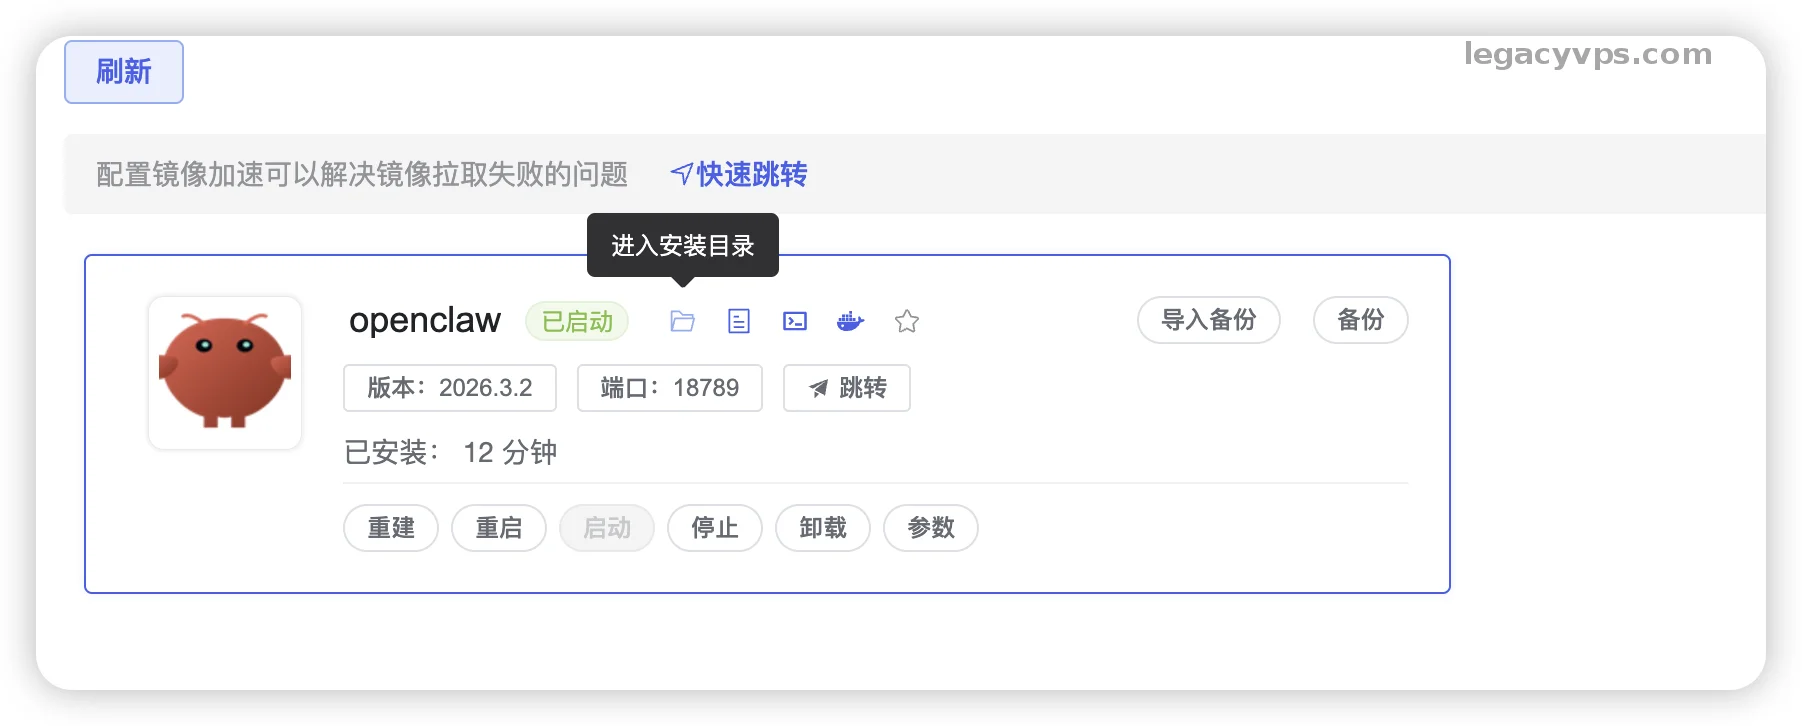
Task: Click the 版本: 2026.3.2 version tag
Action: tap(450, 388)
